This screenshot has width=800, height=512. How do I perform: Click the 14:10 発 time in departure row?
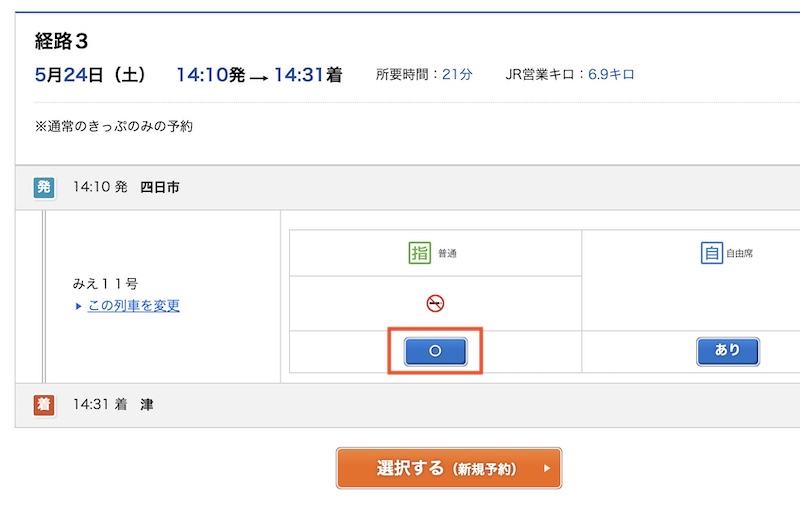(x=100, y=187)
